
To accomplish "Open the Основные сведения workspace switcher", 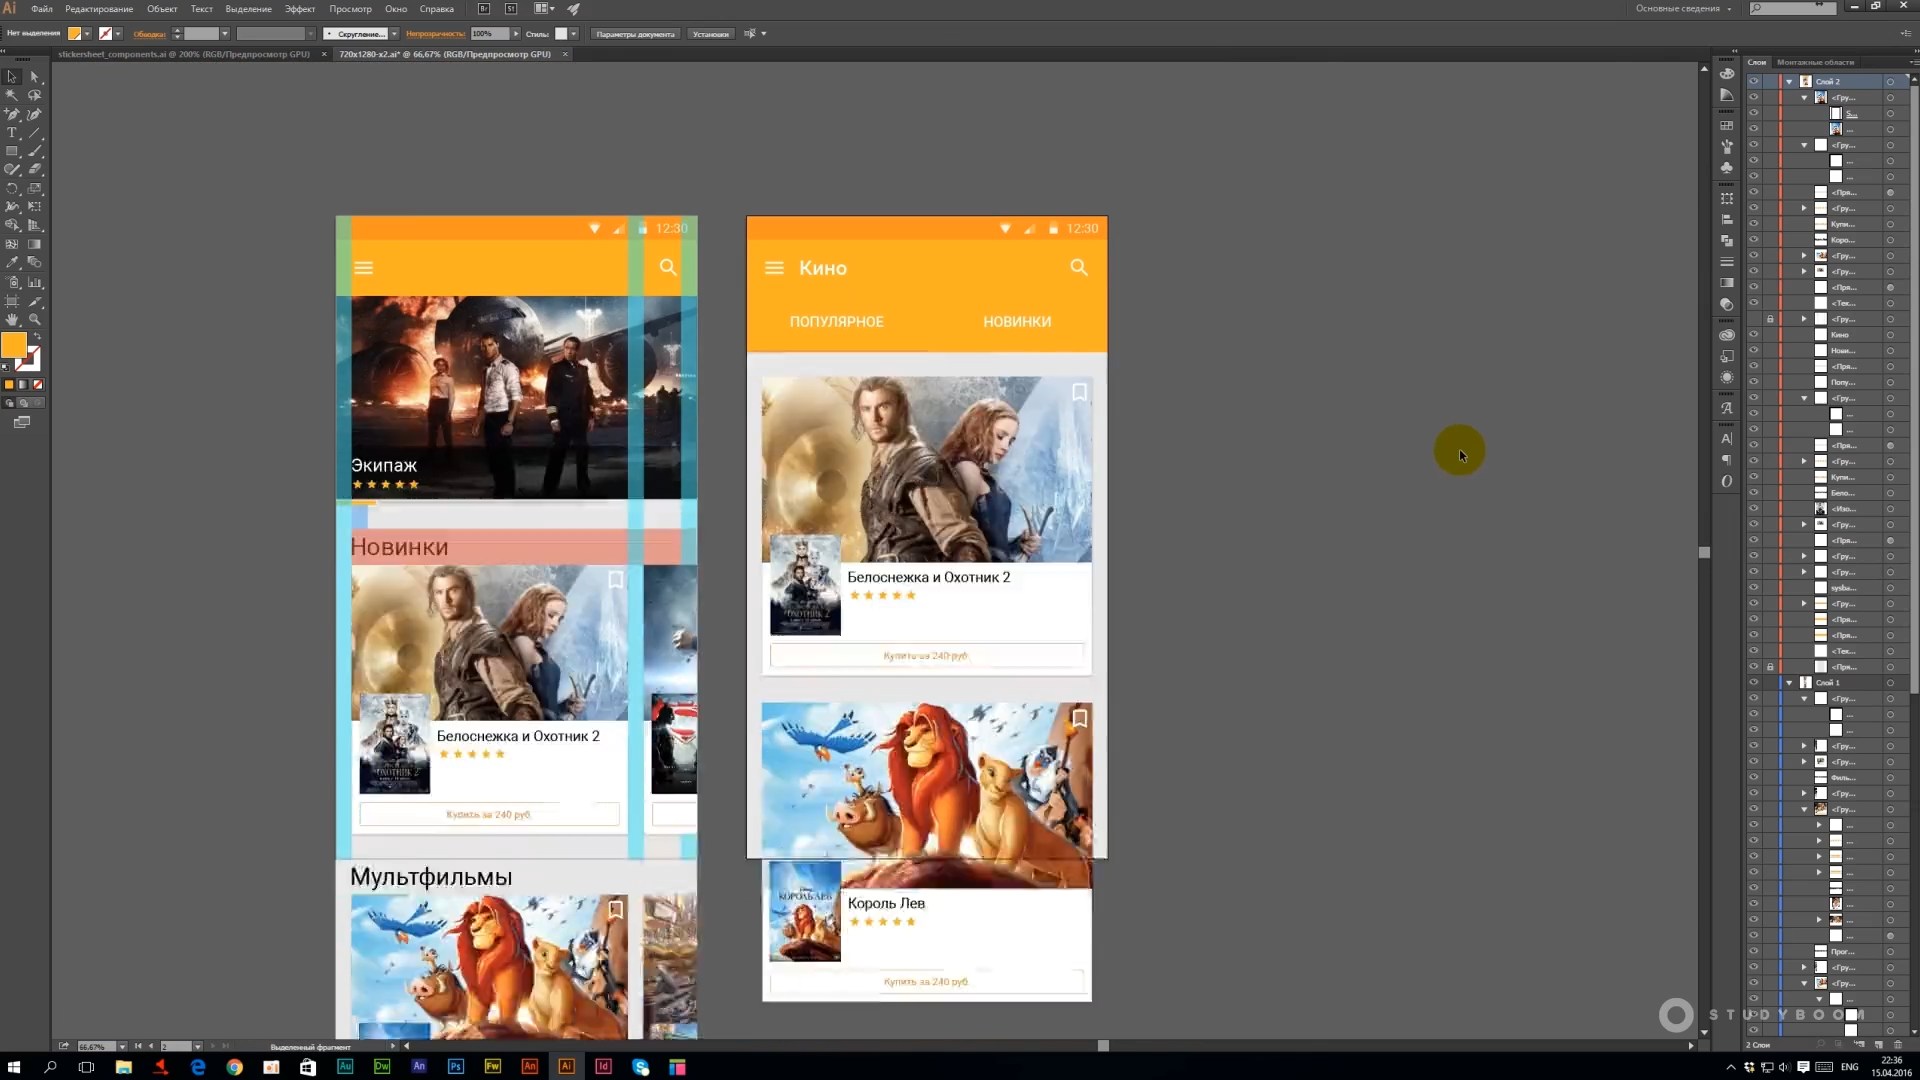I will 1684,9.
